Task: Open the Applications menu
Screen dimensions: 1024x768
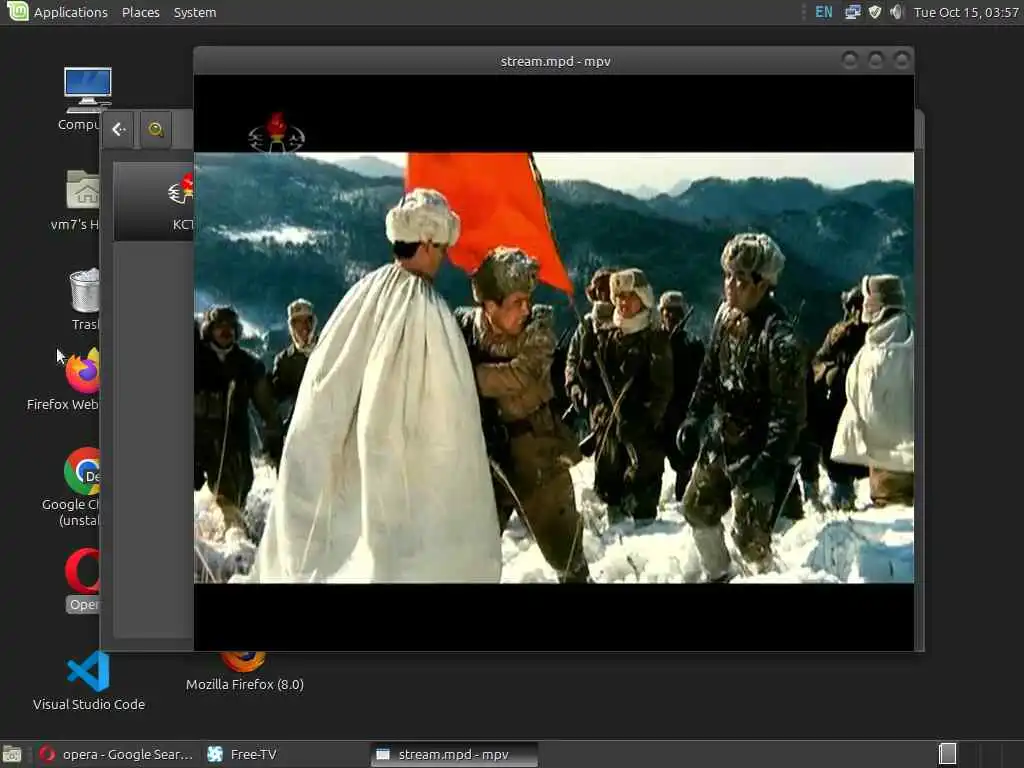Action: pos(71,12)
